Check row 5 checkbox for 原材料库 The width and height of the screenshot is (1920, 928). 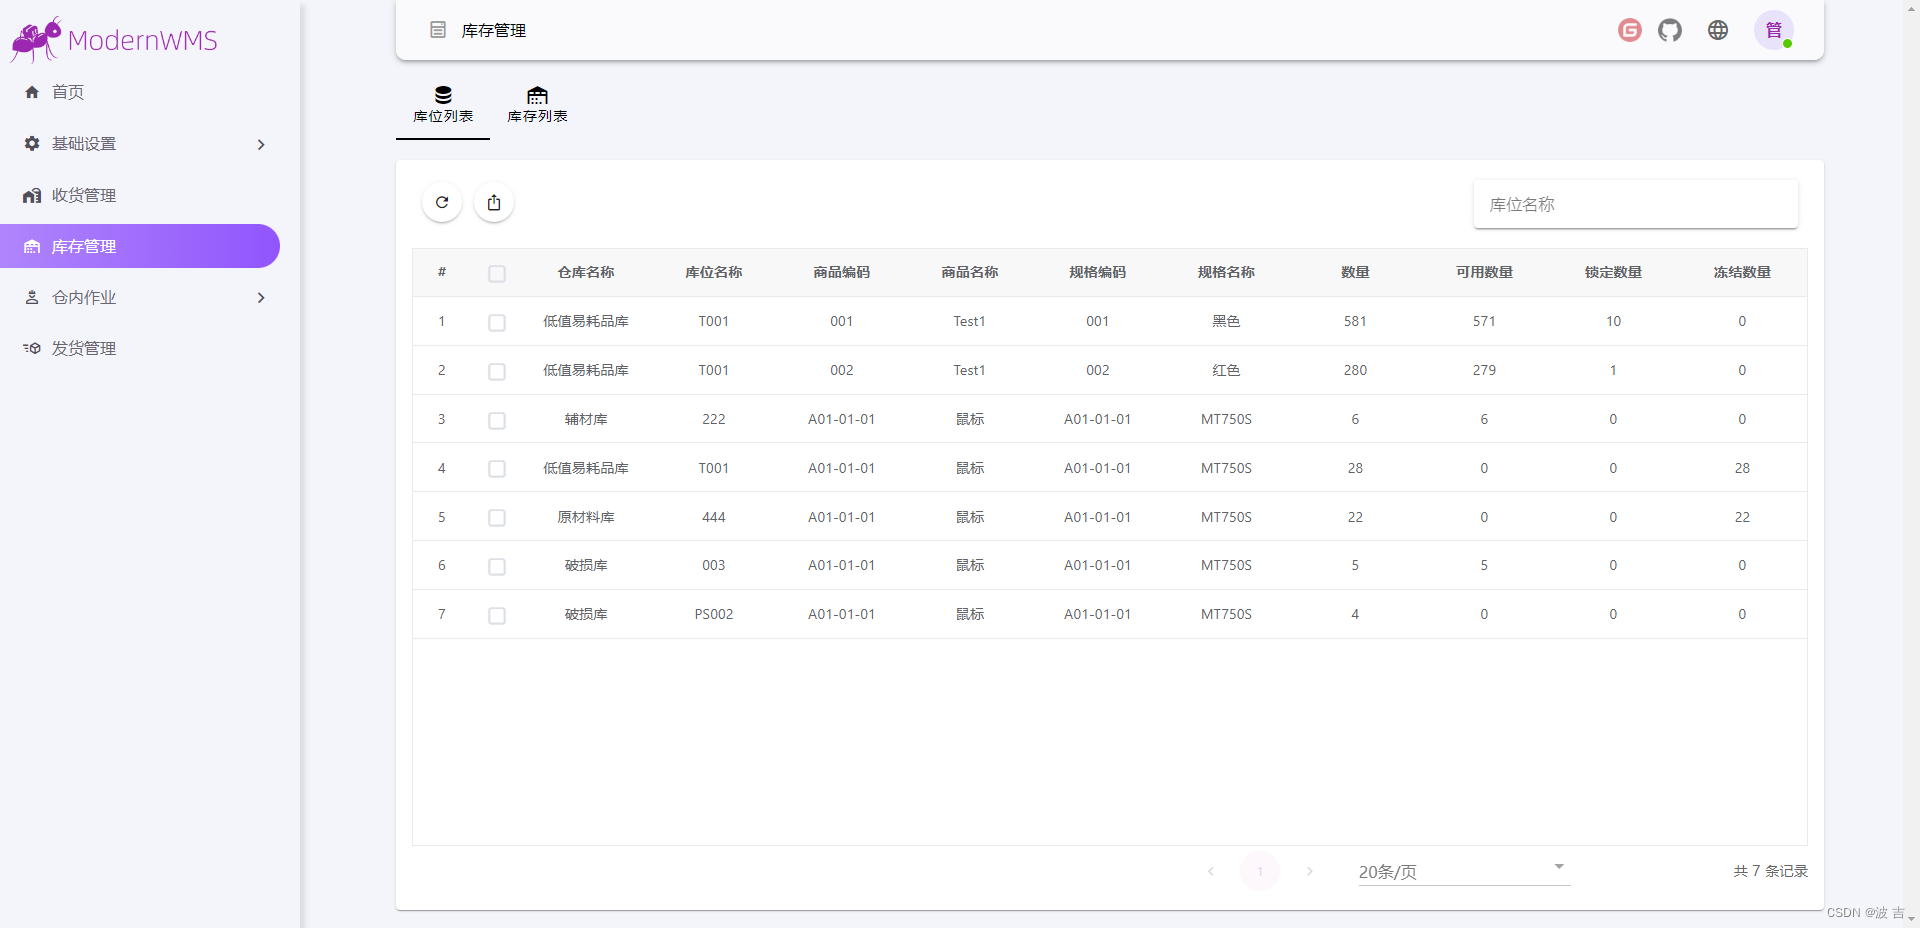click(x=497, y=518)
